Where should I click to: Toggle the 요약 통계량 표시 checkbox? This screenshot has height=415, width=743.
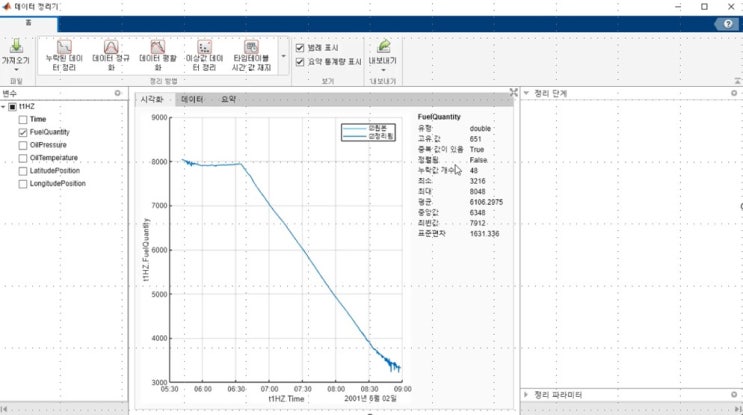tap(300, 62)
